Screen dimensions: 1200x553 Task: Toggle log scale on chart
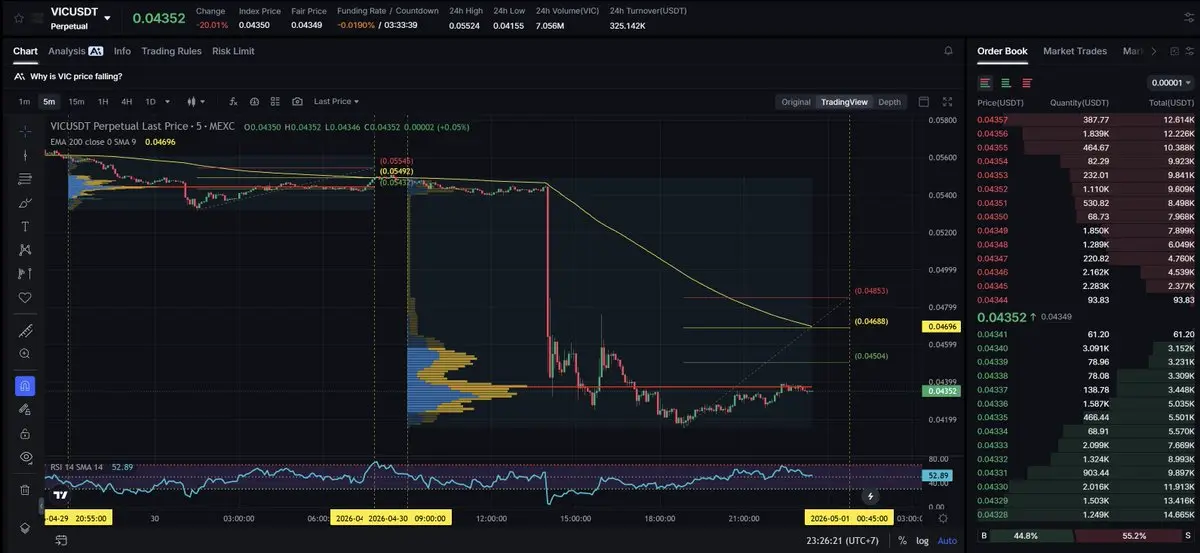coord(922,540)
